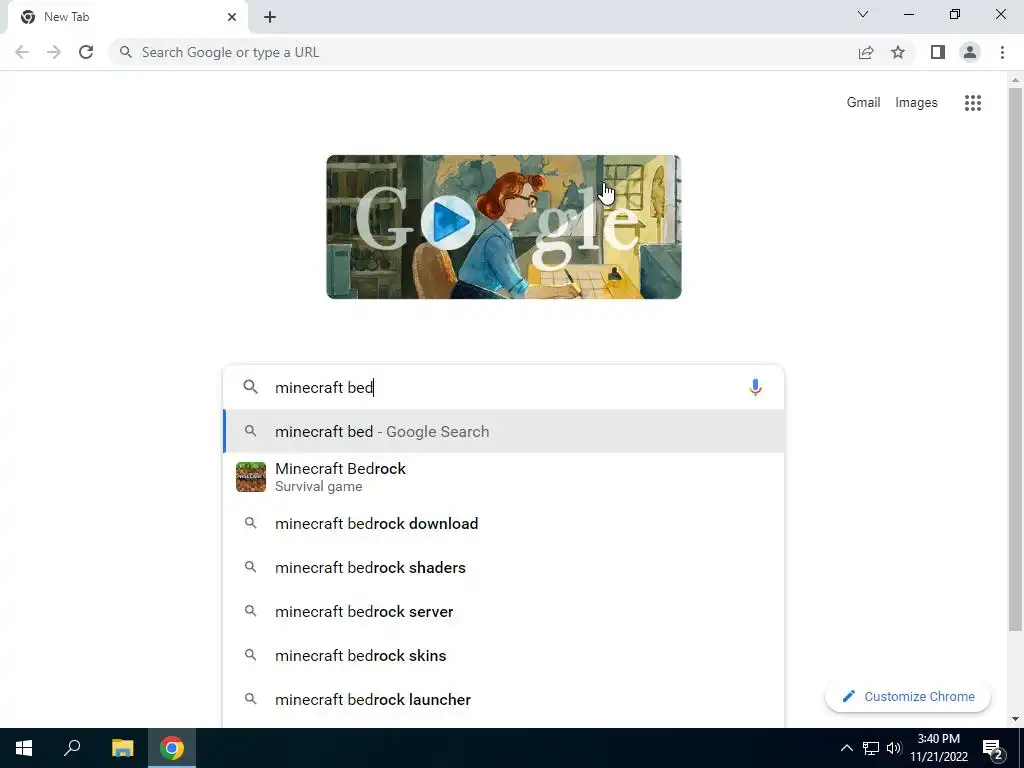Click the browser back arrow
This screenshot has height=768, width=1024.
pyautogui.click(x=22, y=52)
